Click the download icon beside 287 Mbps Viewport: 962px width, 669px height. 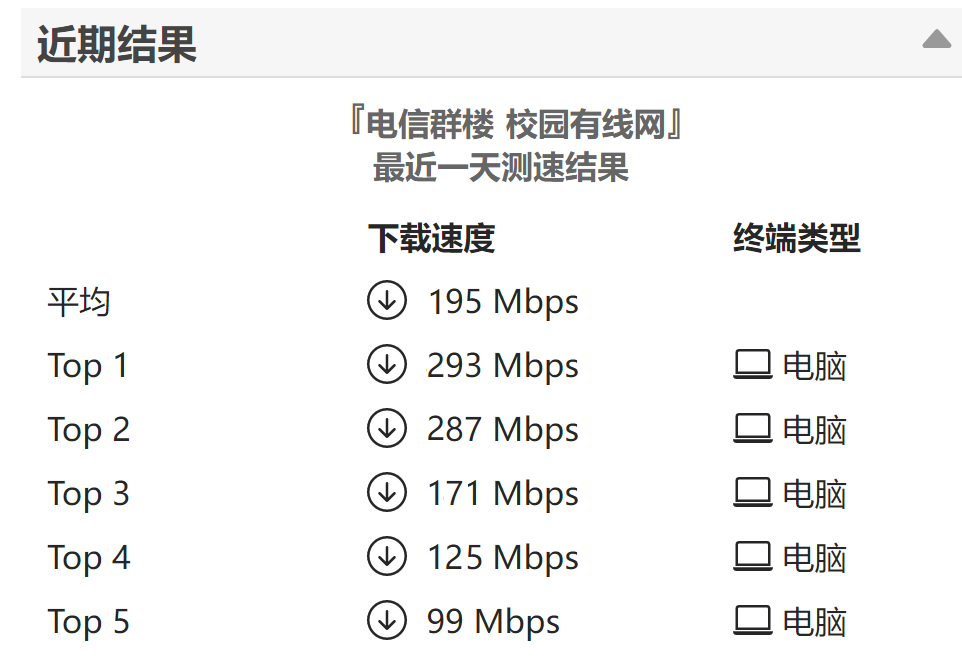tap(387, 428)
